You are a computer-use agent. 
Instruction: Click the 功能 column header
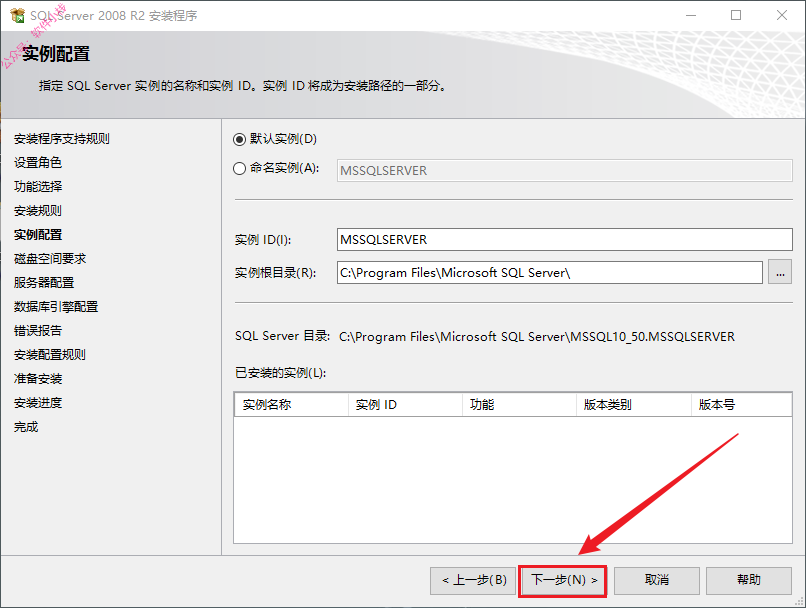[x=520, y=405]
